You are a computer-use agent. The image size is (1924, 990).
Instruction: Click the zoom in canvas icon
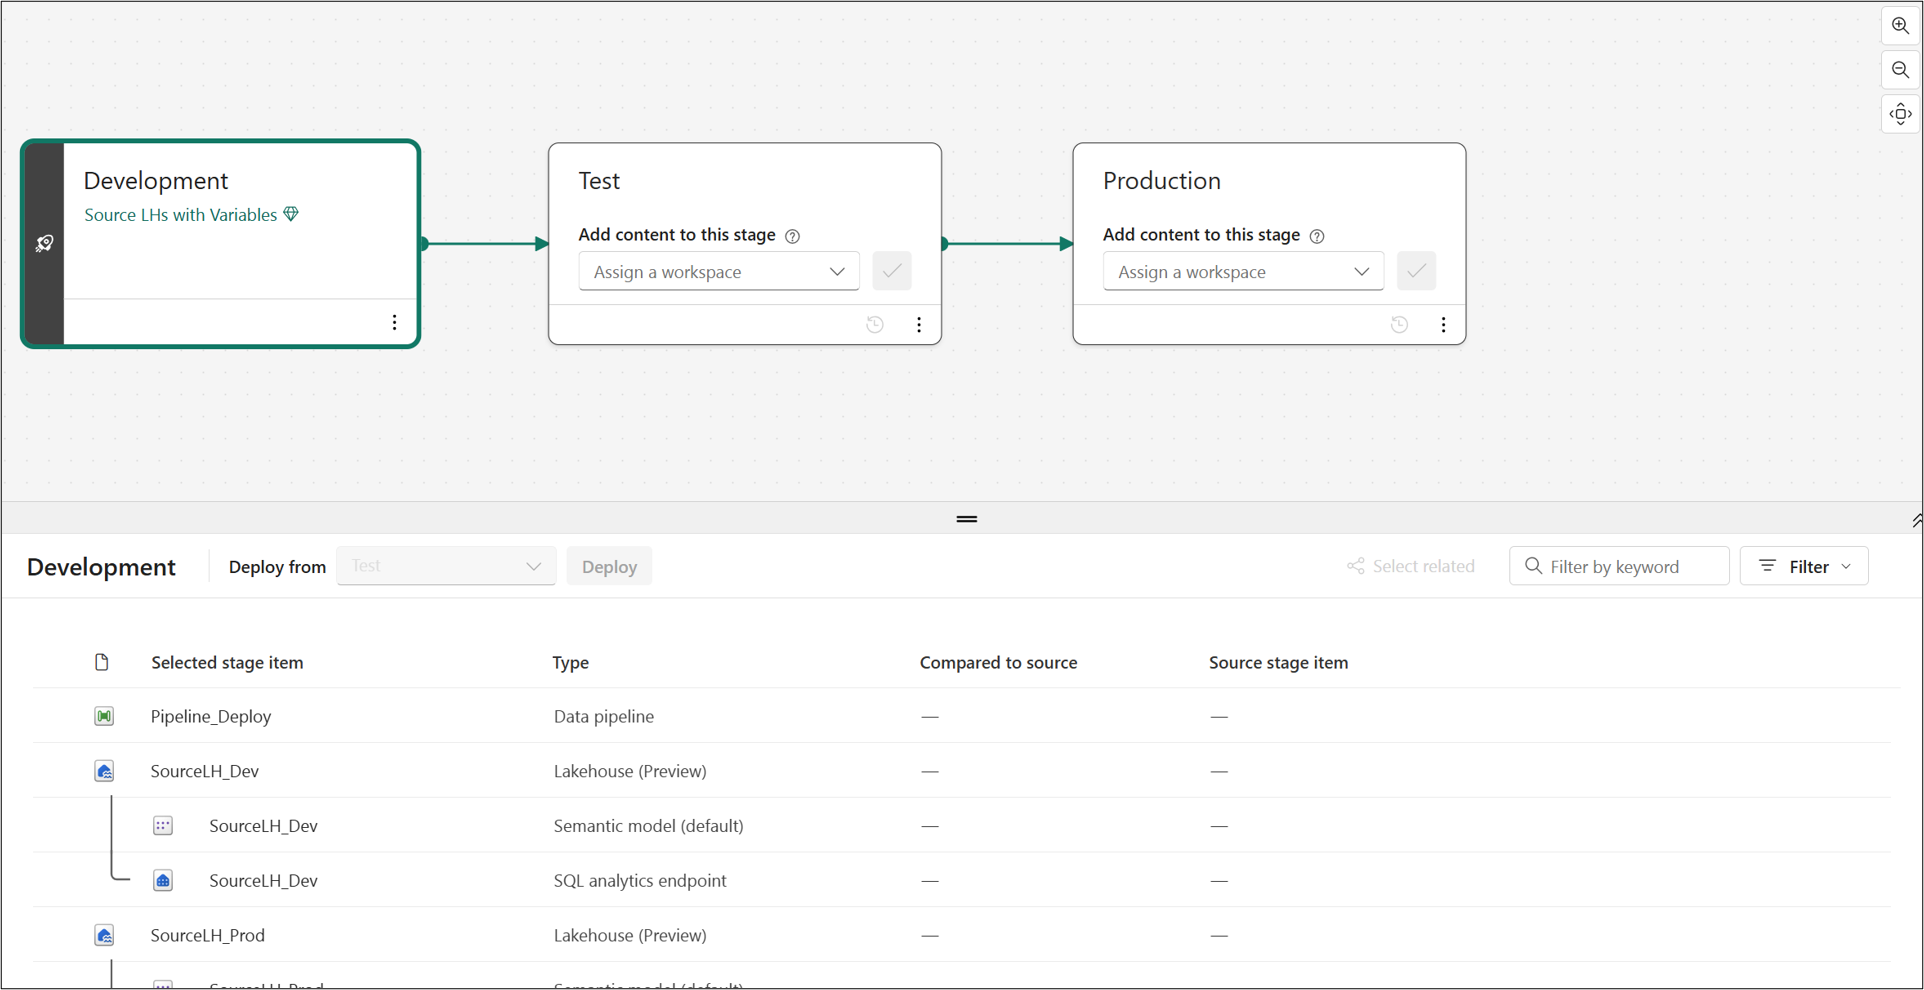[x=1900, y=26]
